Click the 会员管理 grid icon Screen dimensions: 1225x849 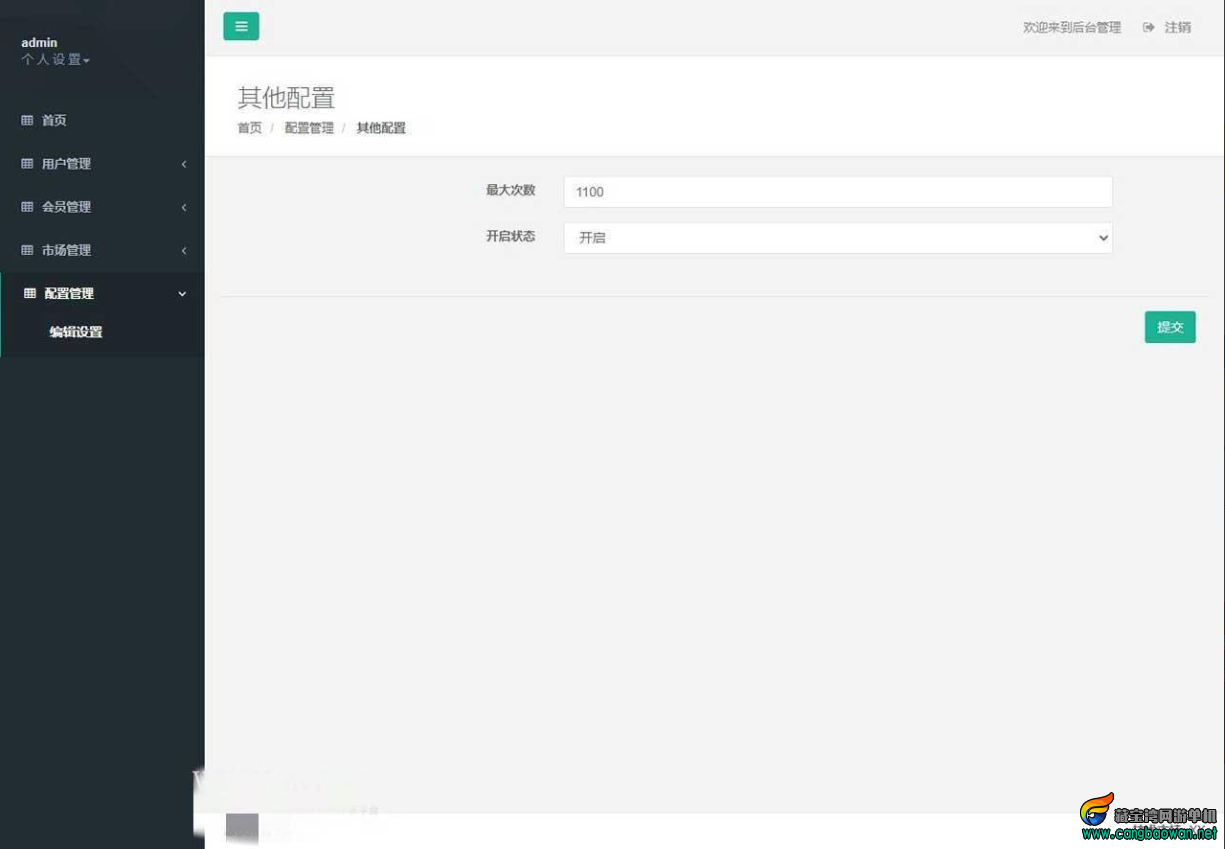pyautogui.click(x=27, y=207)
